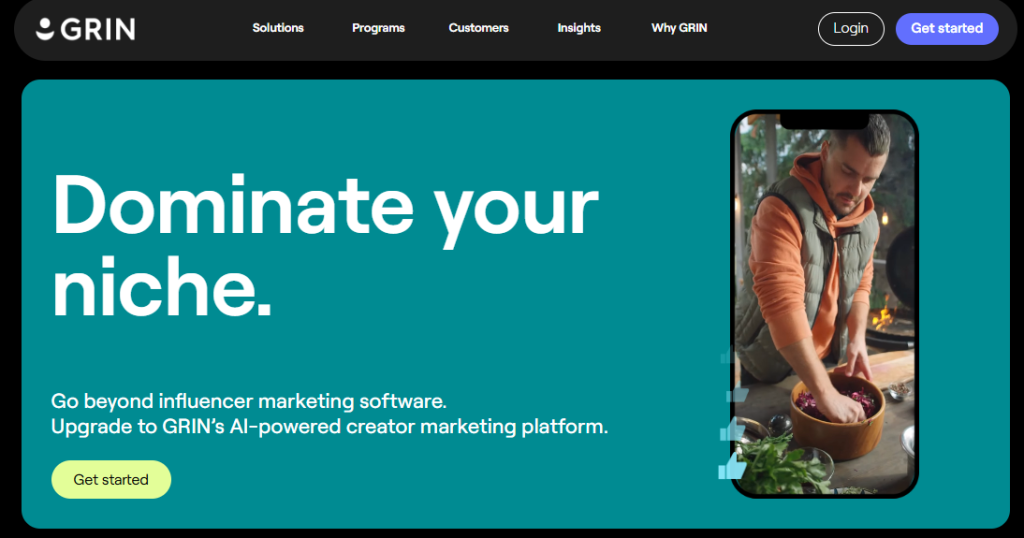This screenshot has height=538, width=1024.
Task: Click the black notch on phone mockup
Action: tap(824, 120)
